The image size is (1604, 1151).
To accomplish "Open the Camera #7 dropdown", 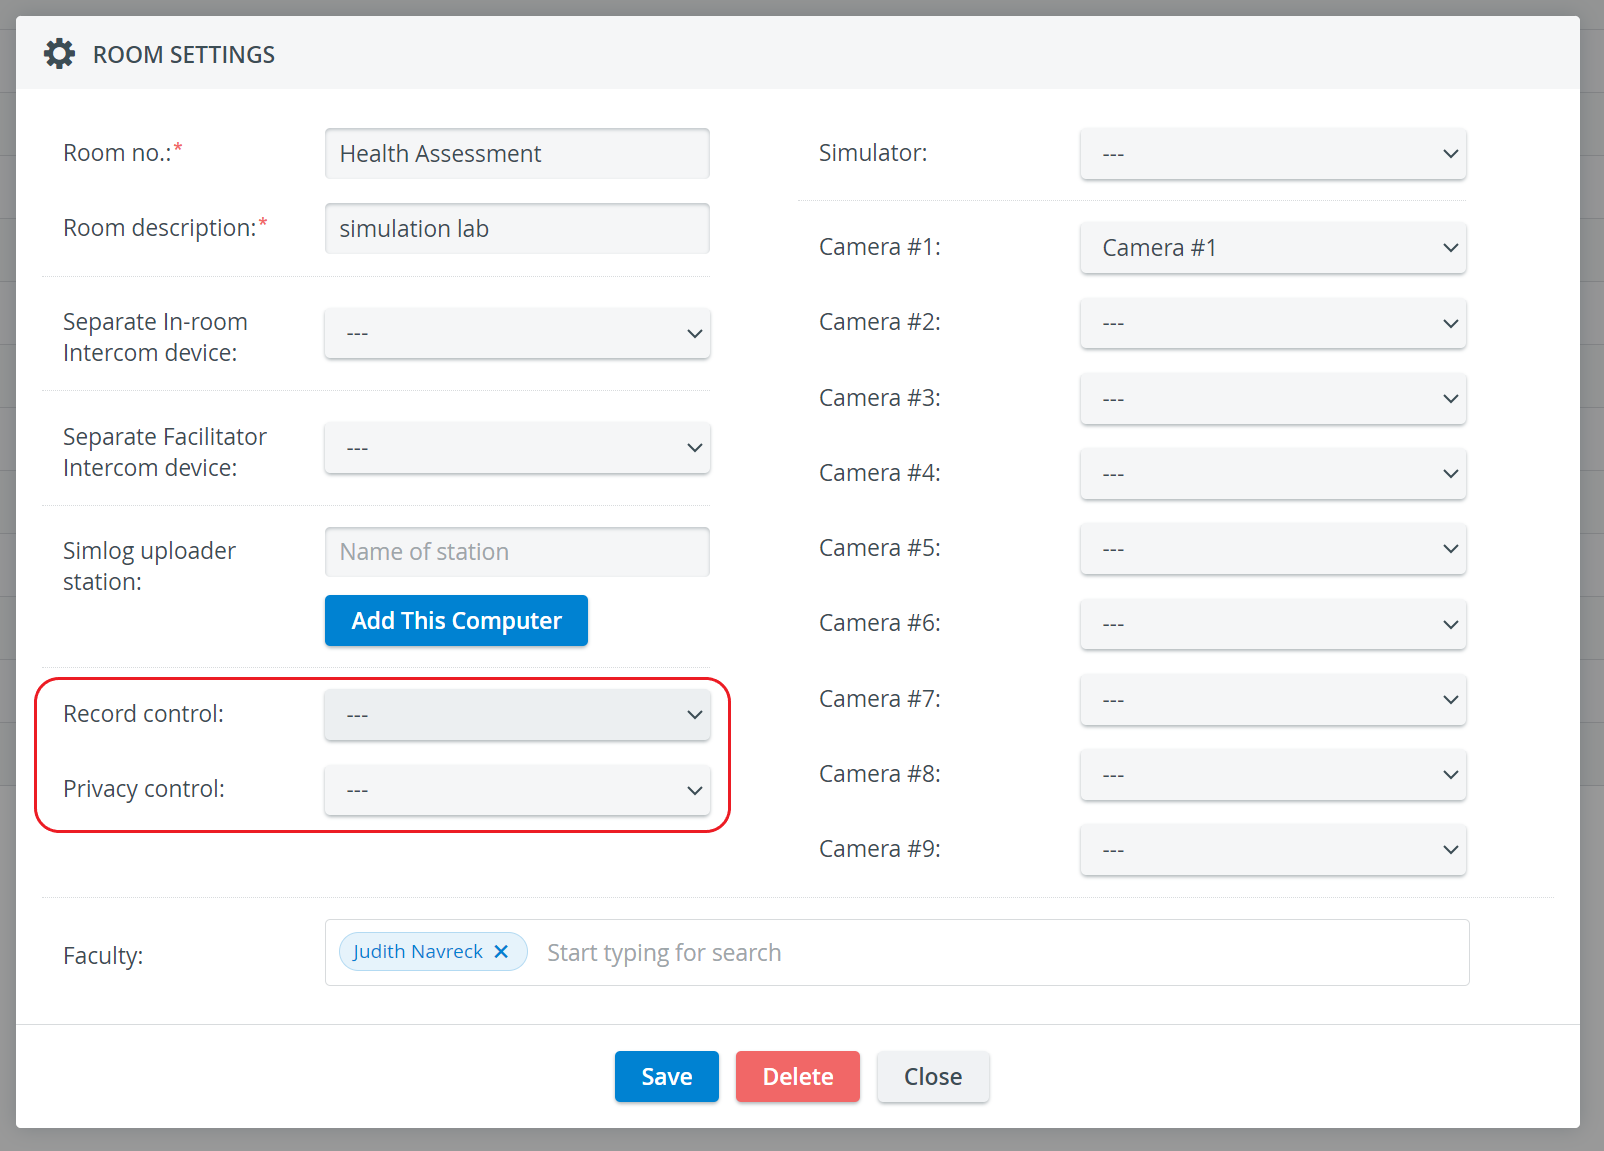I will tap(1273, 700).
